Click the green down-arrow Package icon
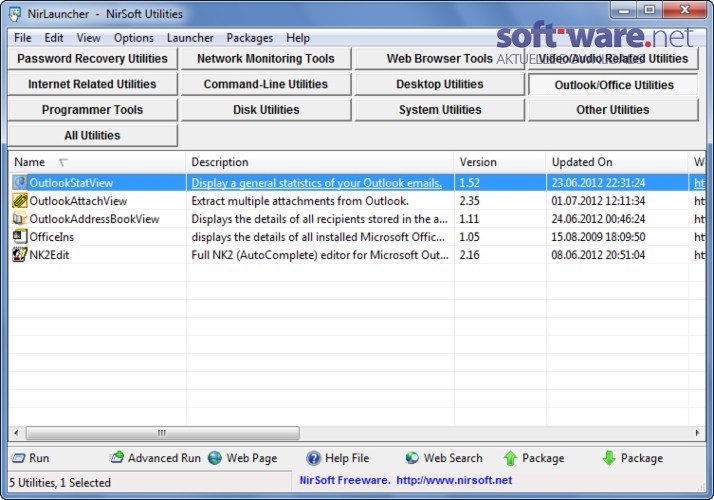714x500 pixels. pyautogui.click(x=609, y=458)
